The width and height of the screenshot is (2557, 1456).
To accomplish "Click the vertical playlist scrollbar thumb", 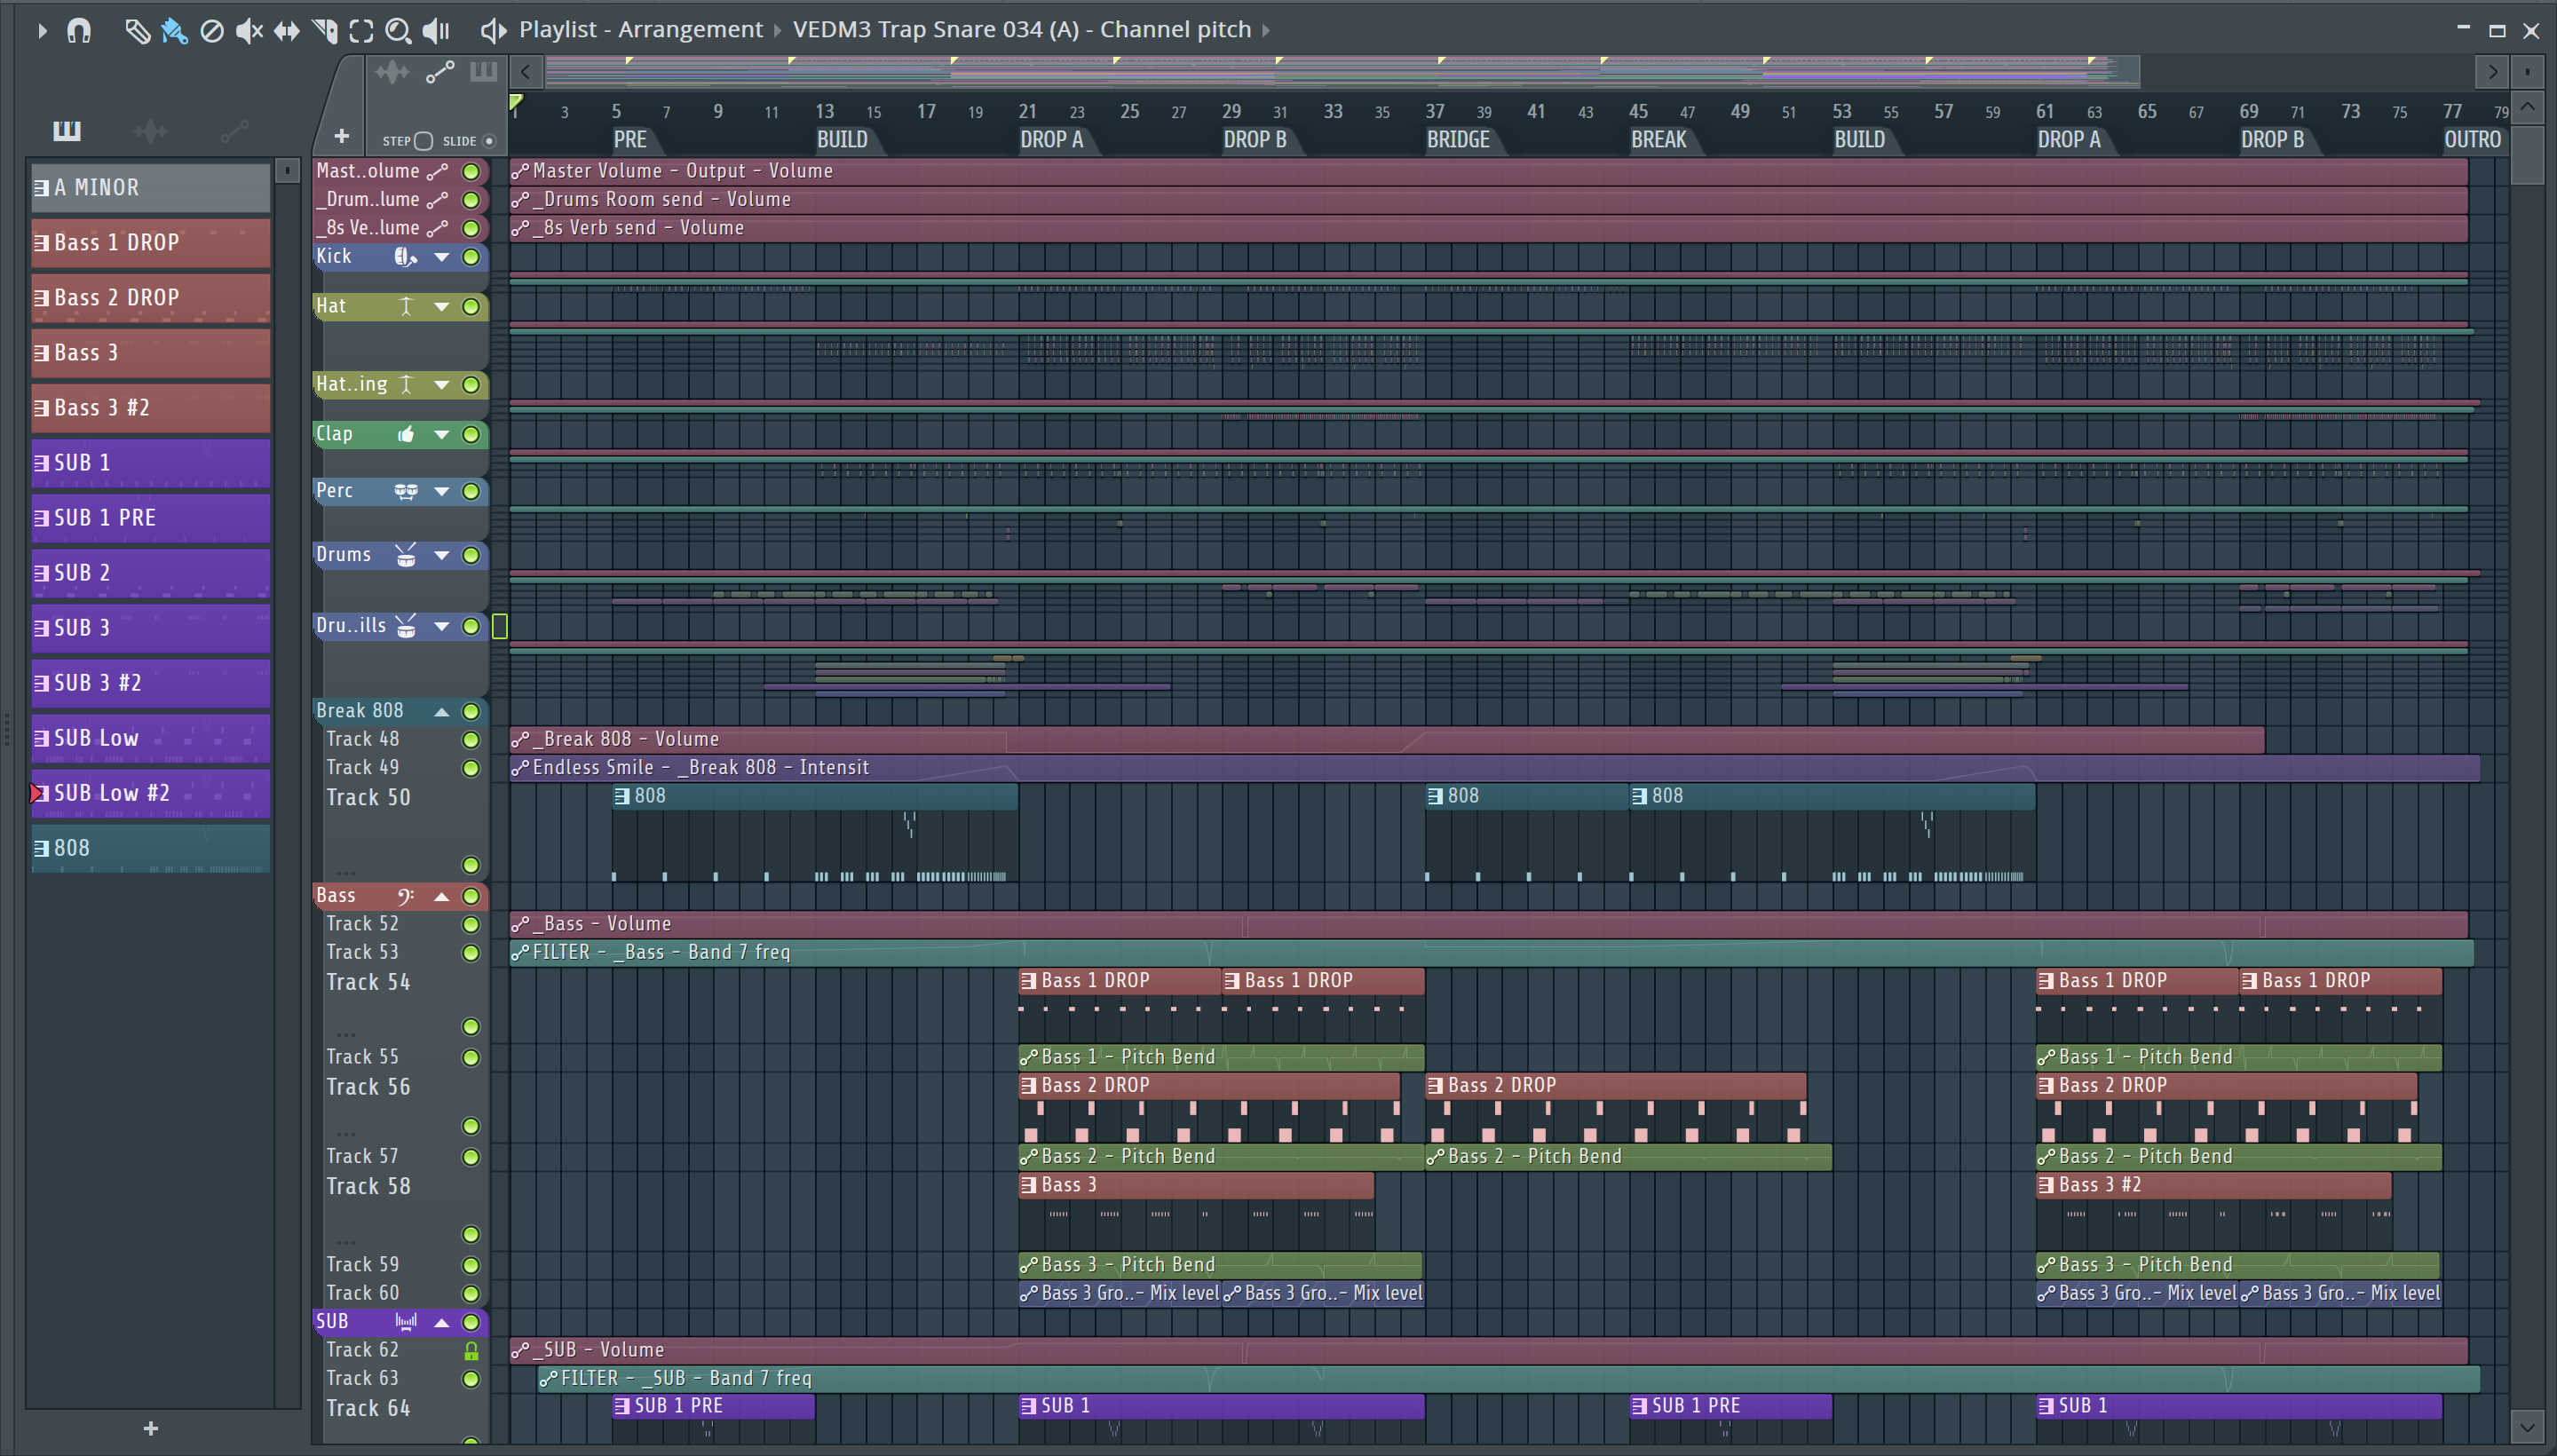I will (x=2528, y=155).
